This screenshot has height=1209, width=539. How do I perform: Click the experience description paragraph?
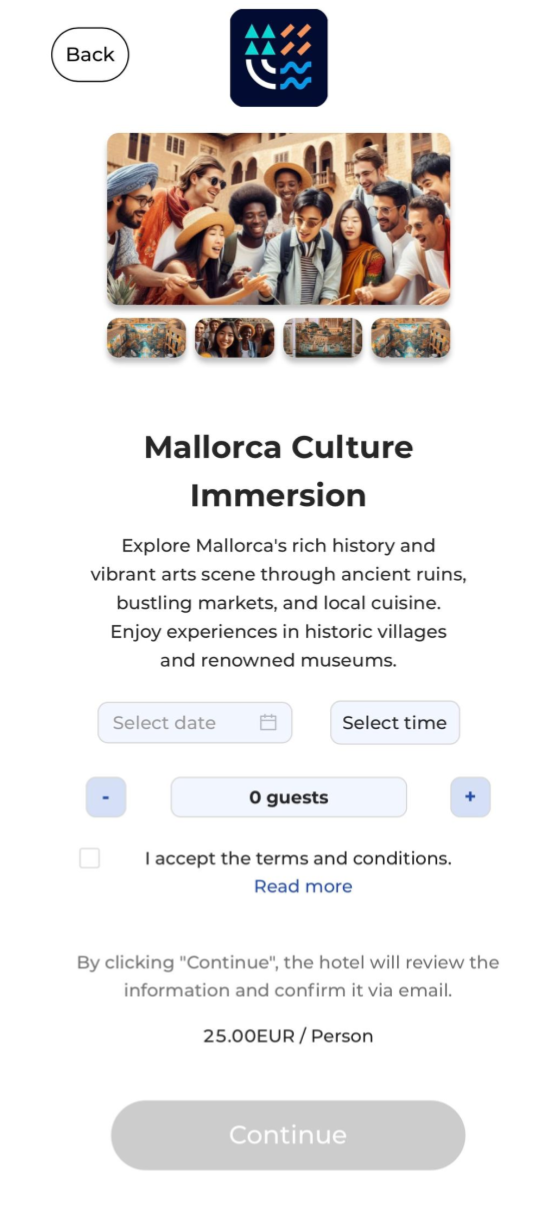click(279, 603)
